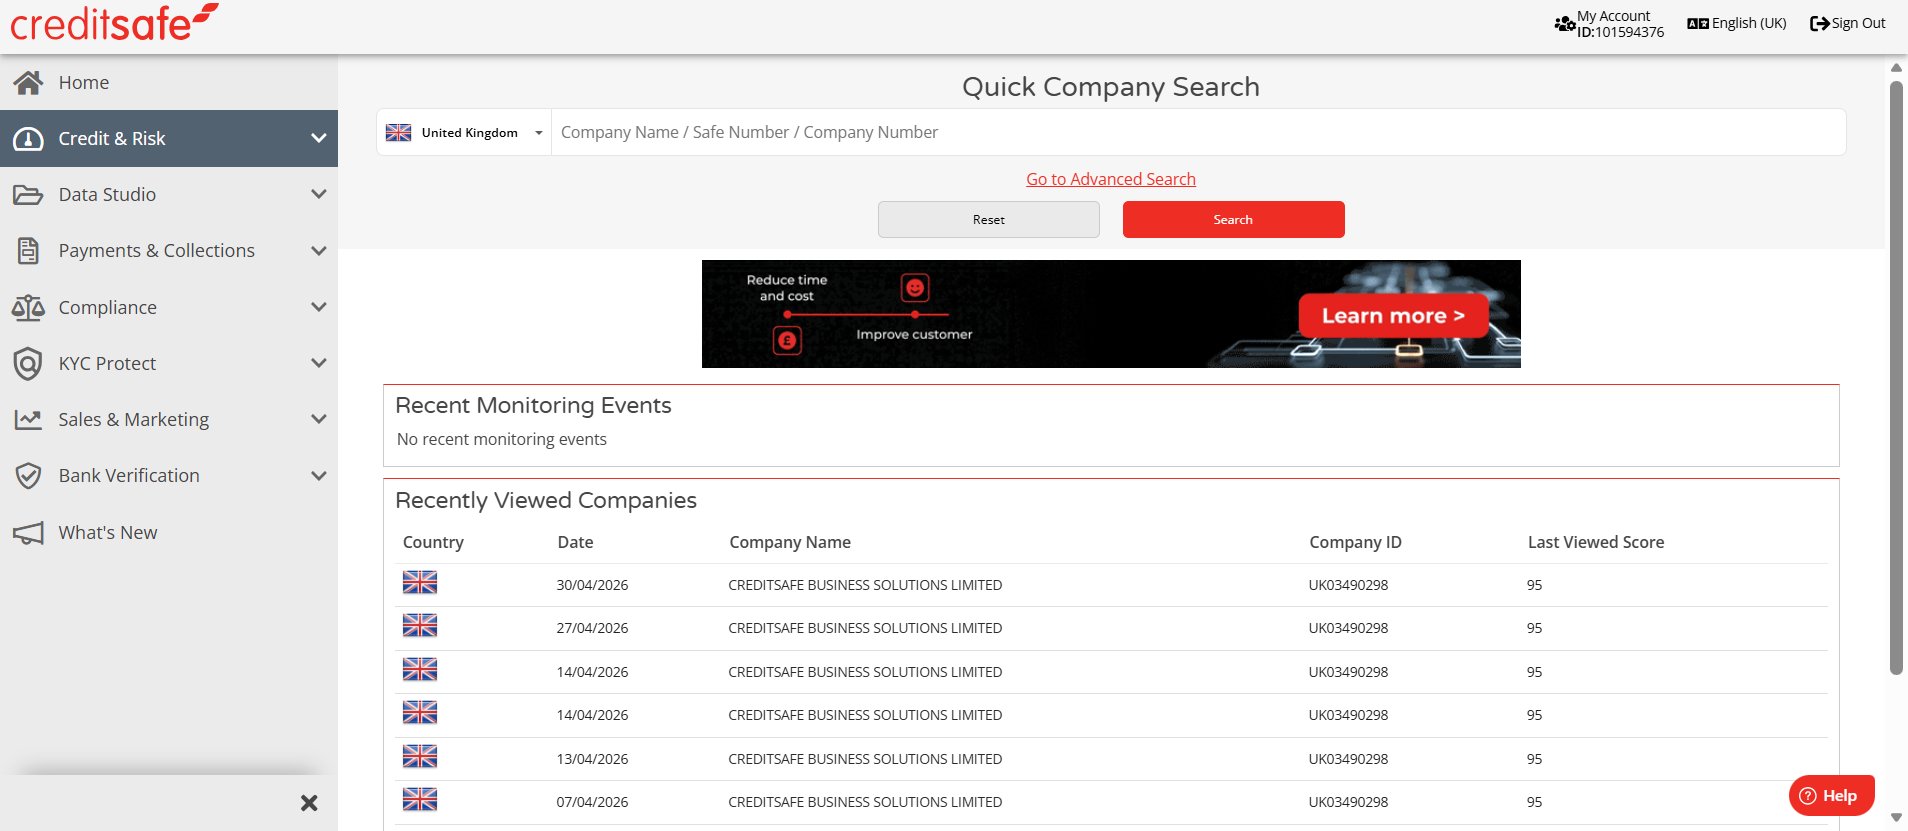The image size is (1908, 831).
Task: Click the Company ID column header
Action: [1355, 542]
